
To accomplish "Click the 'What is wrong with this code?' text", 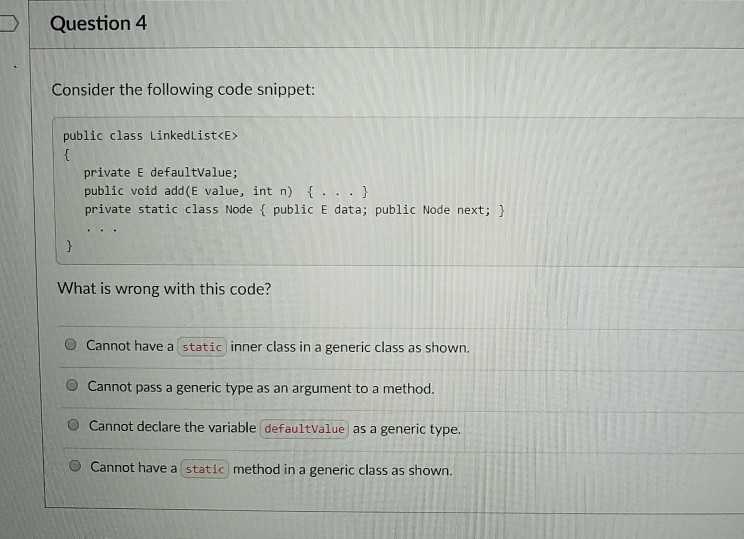I will click(164, 288).
